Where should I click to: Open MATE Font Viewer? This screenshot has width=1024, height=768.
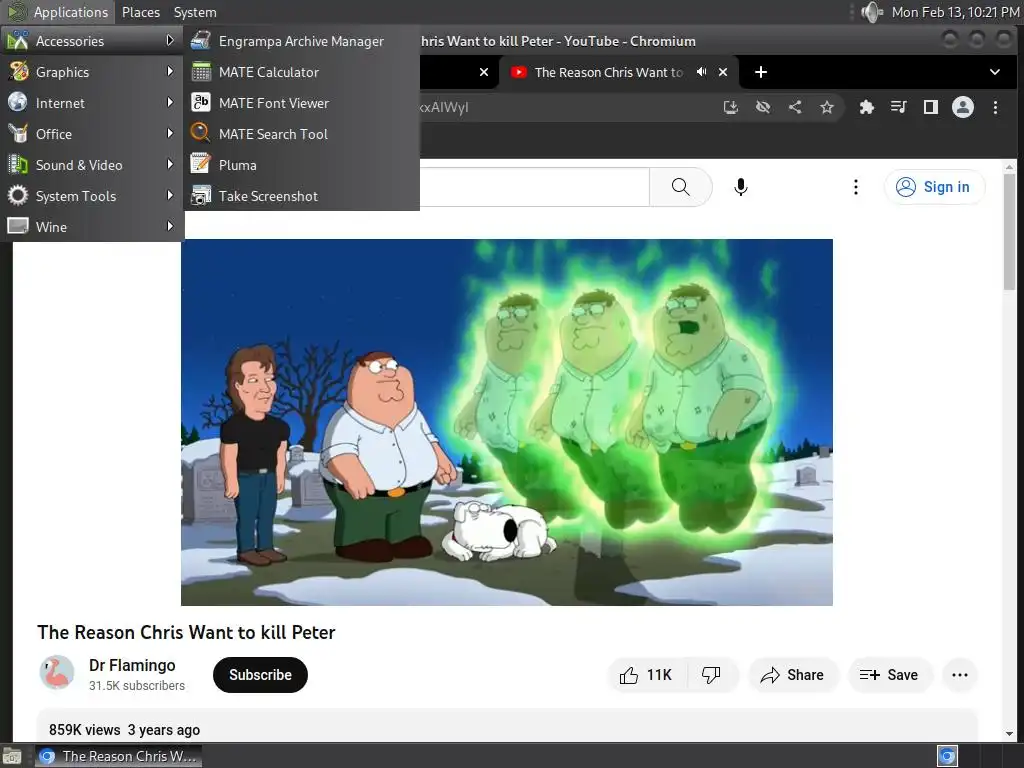301,103
